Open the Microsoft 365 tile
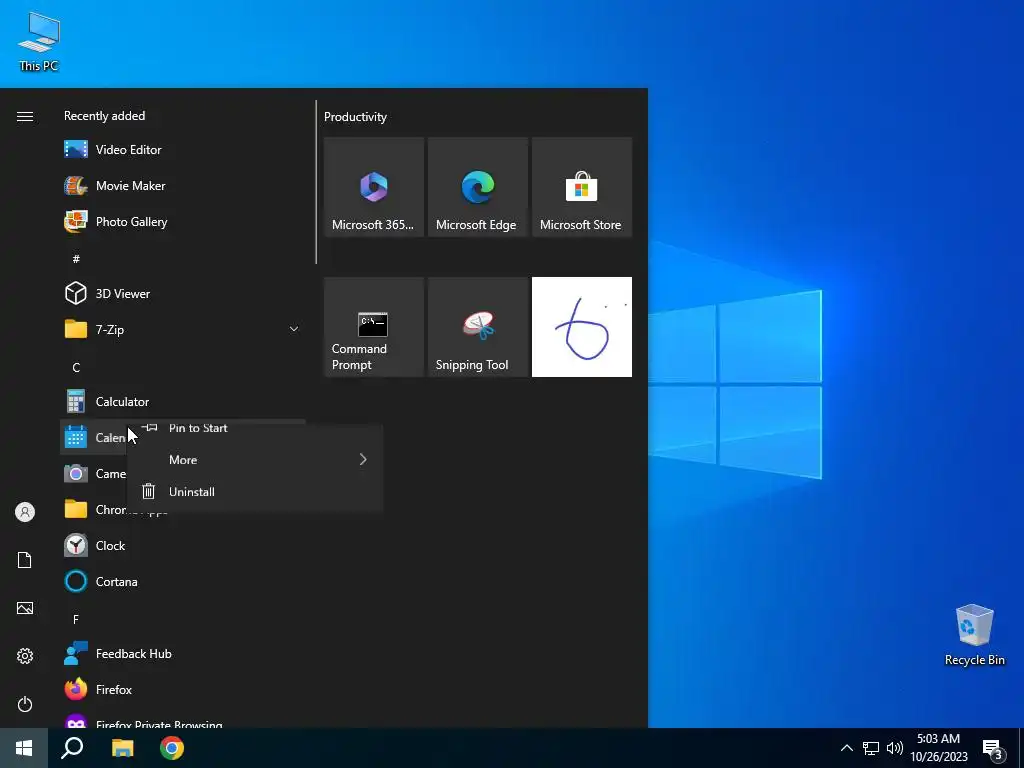Image resolution: width=1024 pixels, height=768 pixels. (374, 187)
